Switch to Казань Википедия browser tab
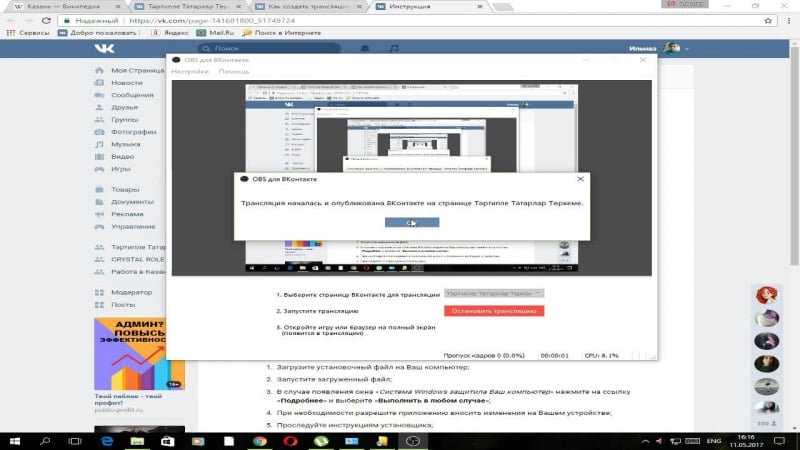 [x=64, y=7]
